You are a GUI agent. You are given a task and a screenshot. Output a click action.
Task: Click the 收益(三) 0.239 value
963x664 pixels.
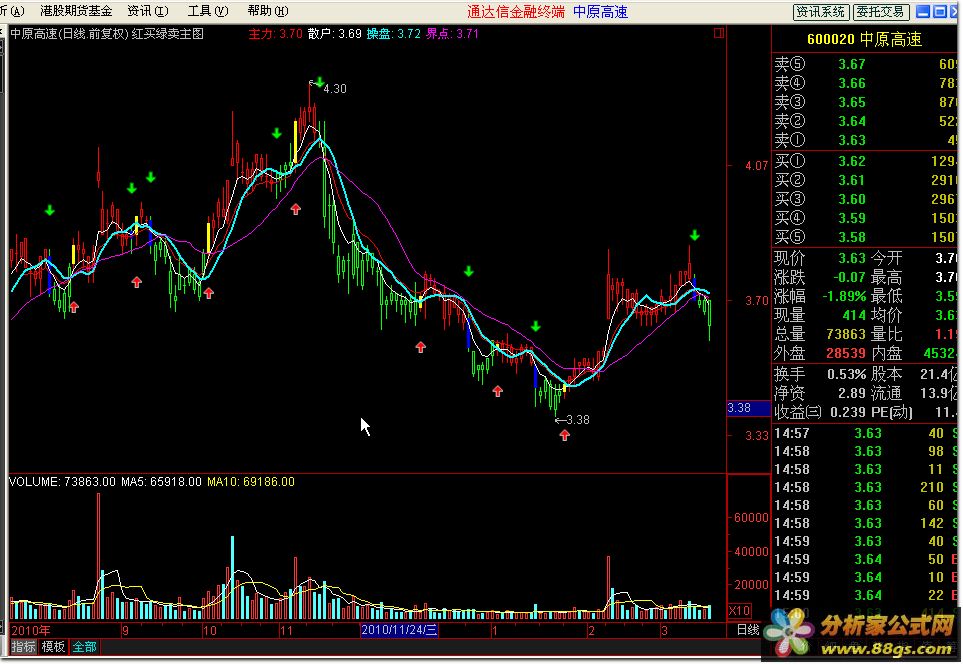click(x=848, y=412)
